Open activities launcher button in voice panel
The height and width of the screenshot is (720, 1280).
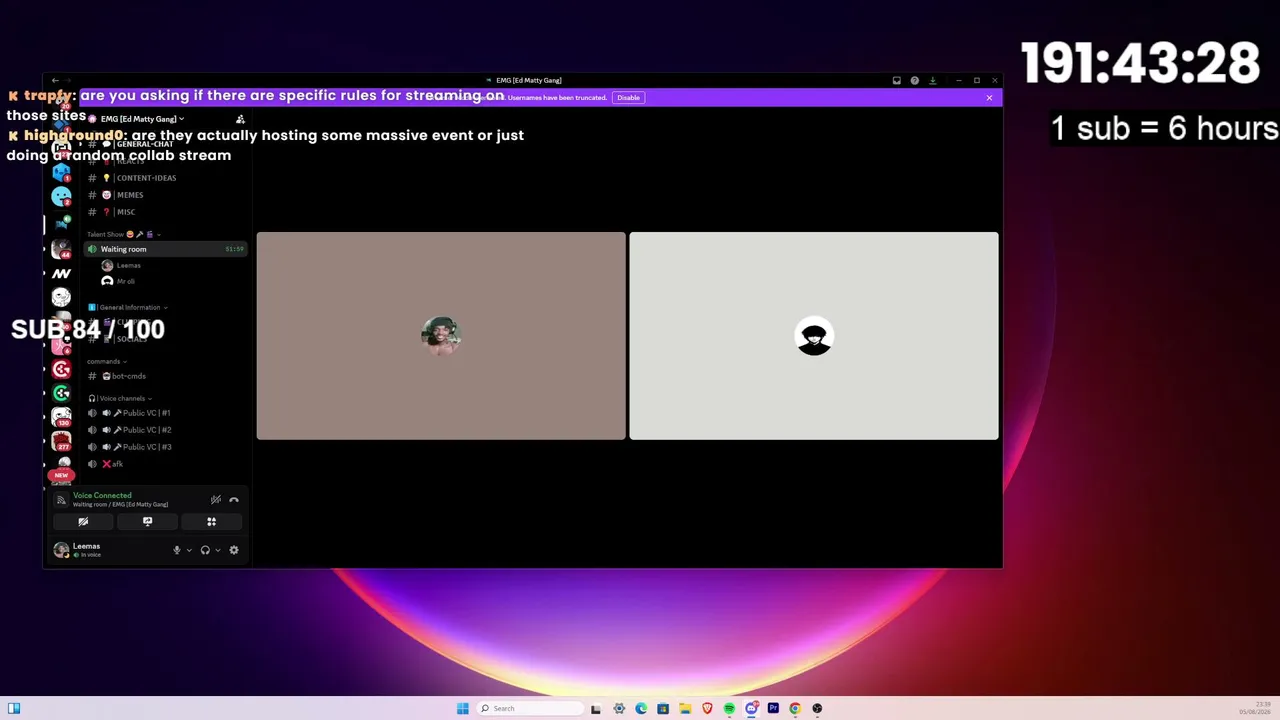pyautogui.click(x=211, y=521)
